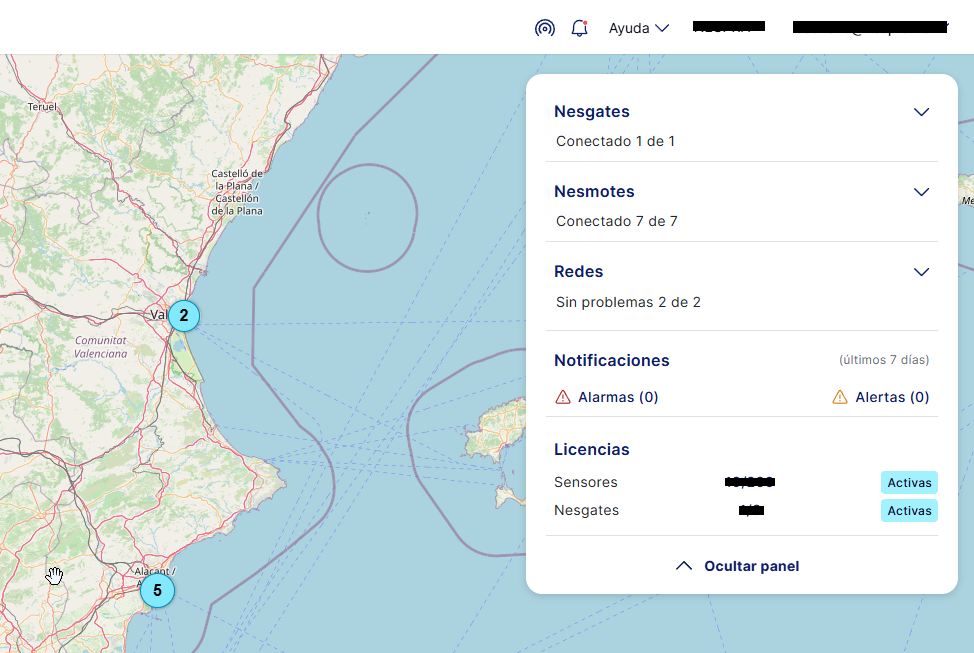Click the upward chevron beside Ocultar panel
Screen dimensions: 974x653
[684, 566]
